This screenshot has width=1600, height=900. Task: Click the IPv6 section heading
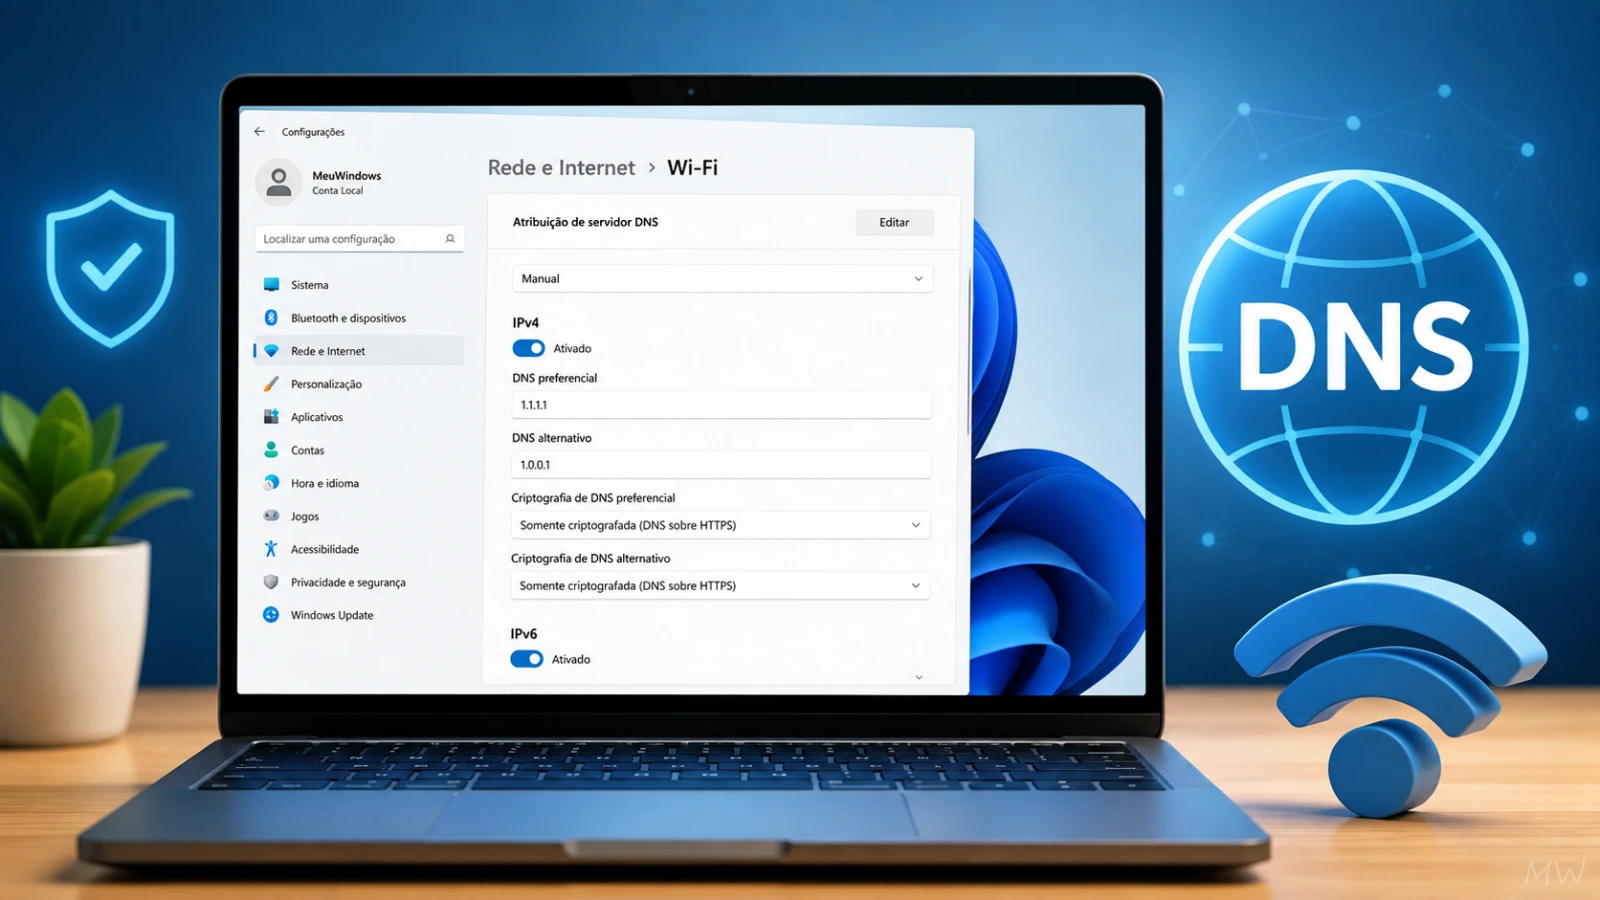523,634
